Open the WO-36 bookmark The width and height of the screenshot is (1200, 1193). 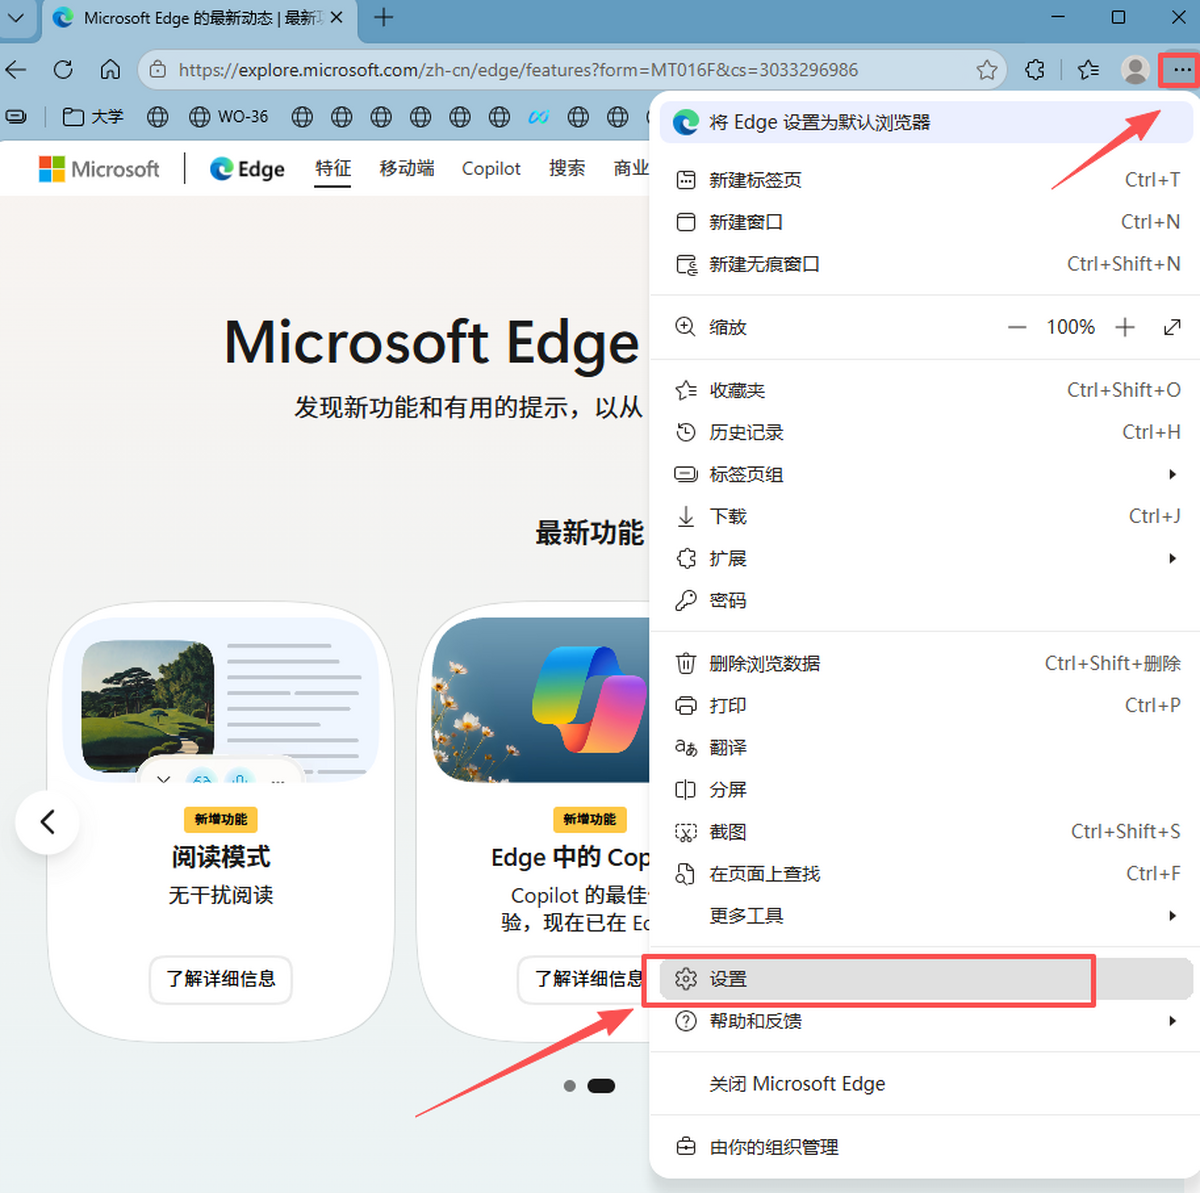[229, 117]
